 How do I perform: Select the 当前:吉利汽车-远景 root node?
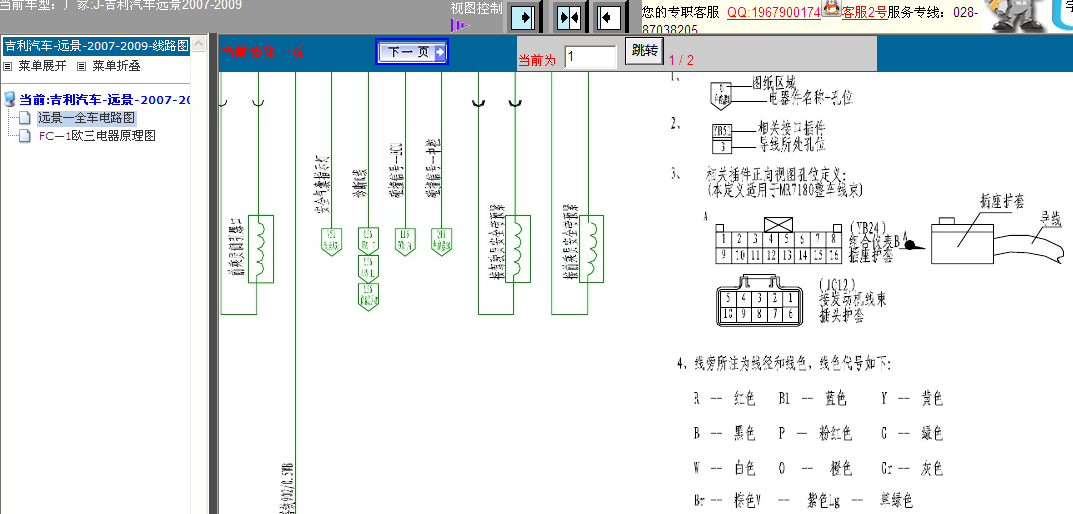[104, 100]
